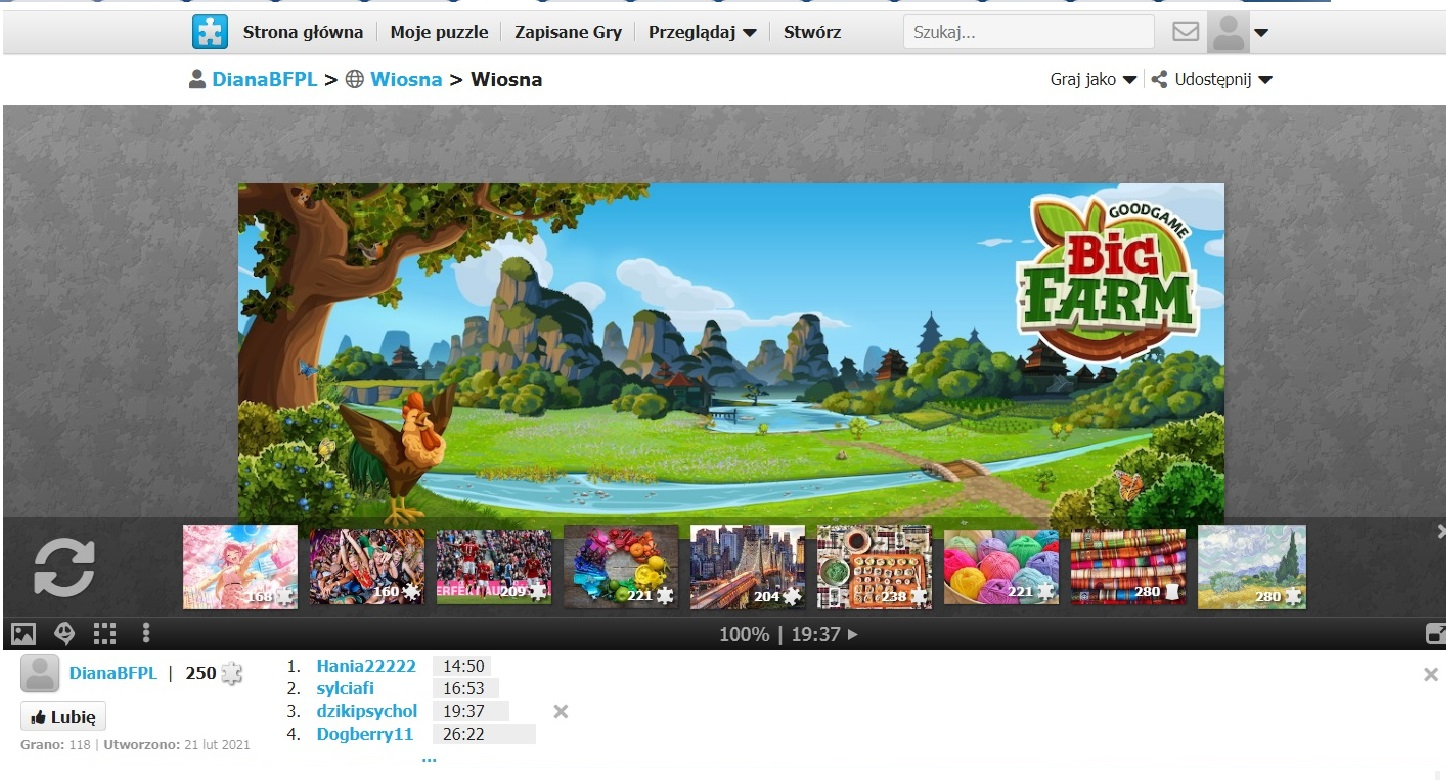Open the Udostępnij share dropdown
Viewport: 1446px width, 780px height.
[1212, 79]
